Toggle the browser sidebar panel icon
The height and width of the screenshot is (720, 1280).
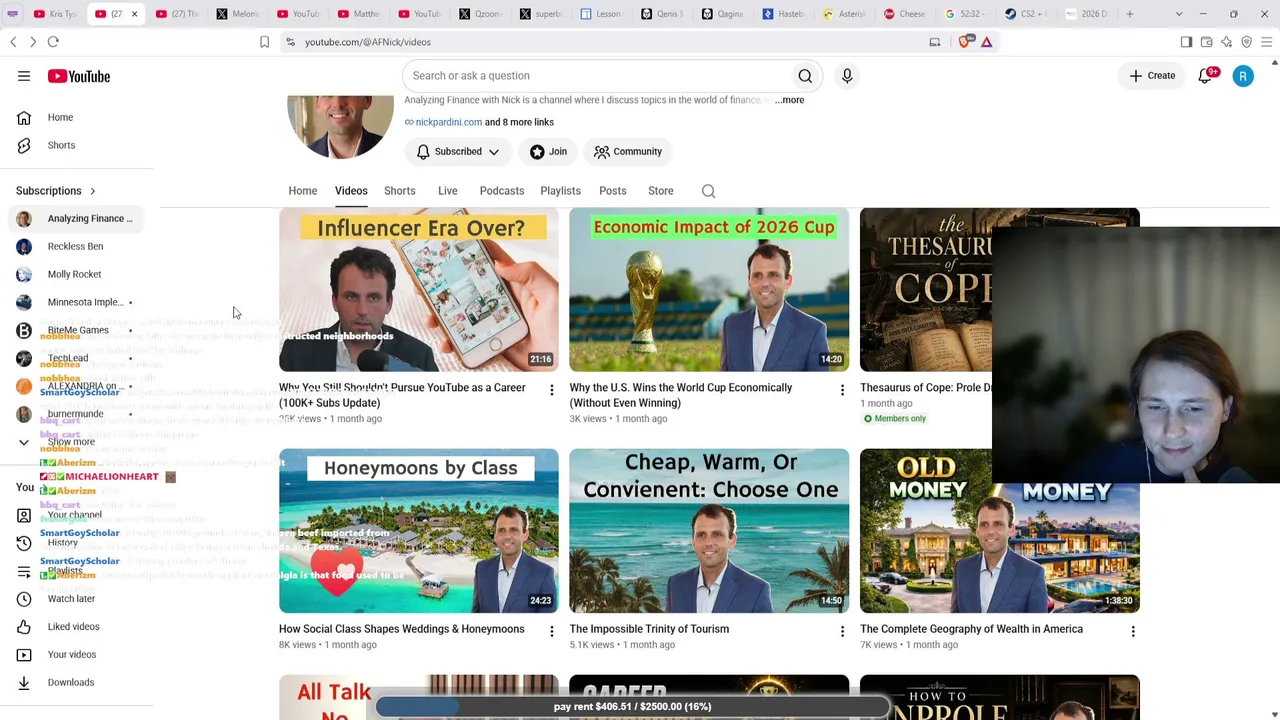[x=1186, y=42]
